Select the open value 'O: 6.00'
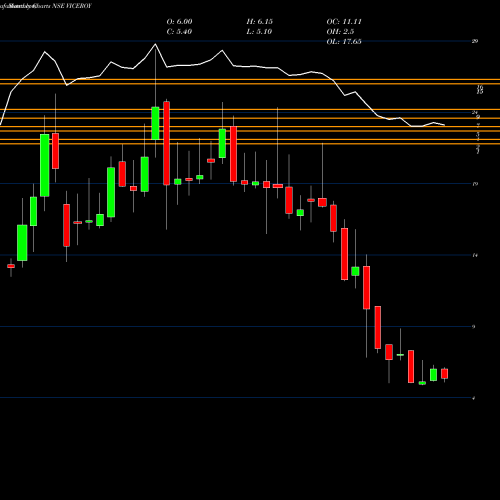The image size is (500, 500). click(179, 21)
